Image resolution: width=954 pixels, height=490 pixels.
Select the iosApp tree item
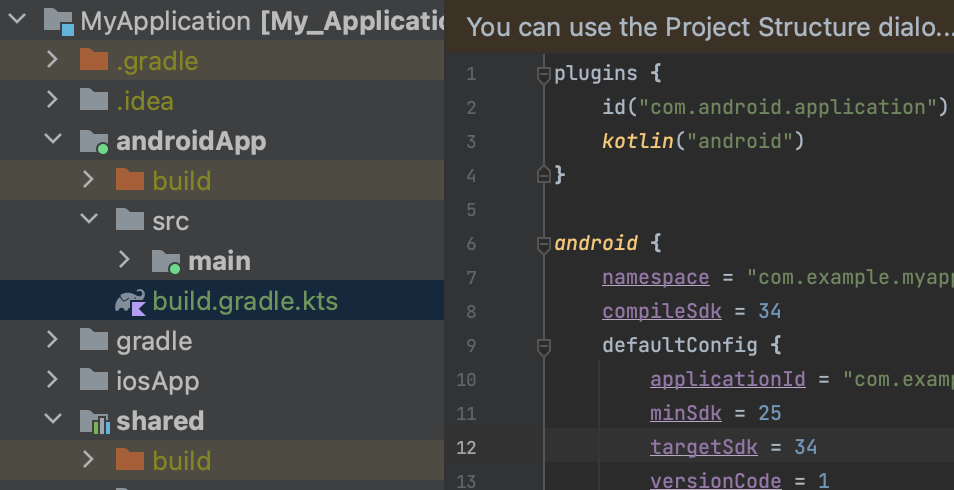[x=222, y=380]
